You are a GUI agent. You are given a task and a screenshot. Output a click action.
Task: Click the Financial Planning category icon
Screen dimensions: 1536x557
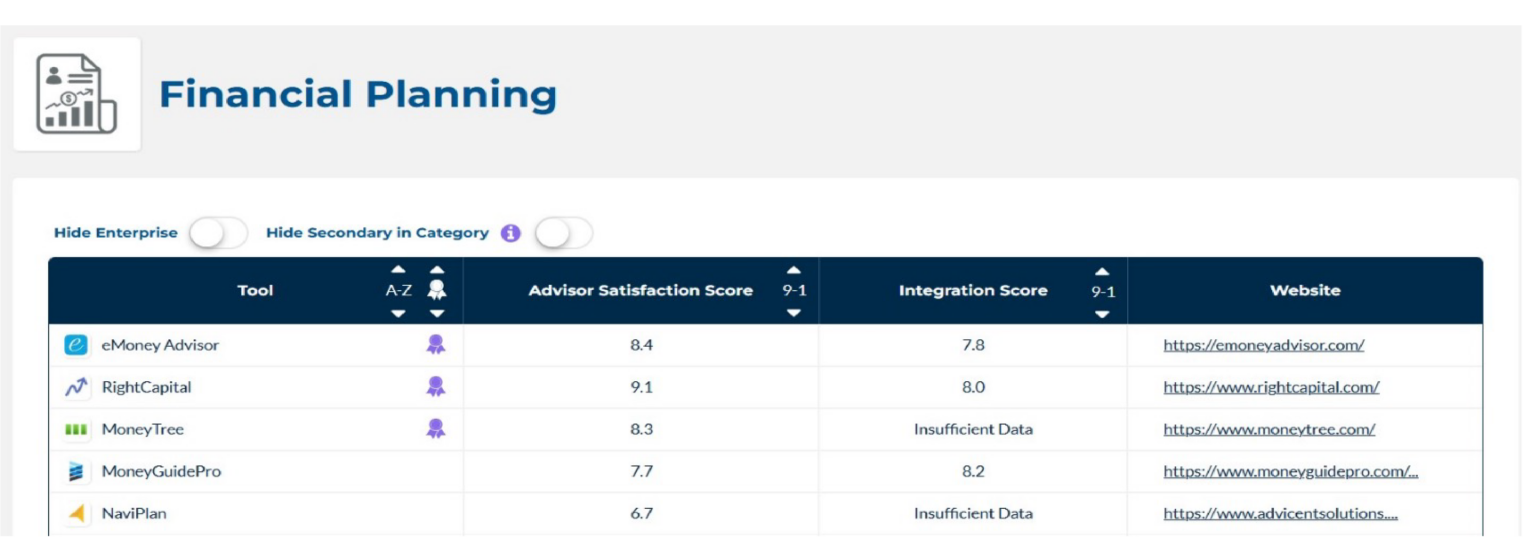pos(76,94)
